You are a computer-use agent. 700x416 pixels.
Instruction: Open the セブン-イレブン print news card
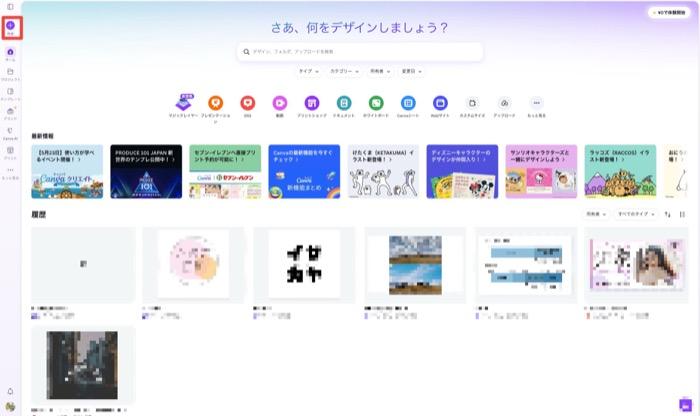click(x=225, y=171)
